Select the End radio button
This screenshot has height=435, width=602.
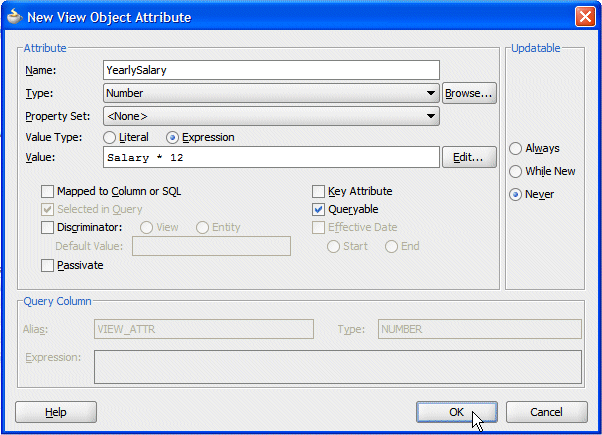click(391, 246)
